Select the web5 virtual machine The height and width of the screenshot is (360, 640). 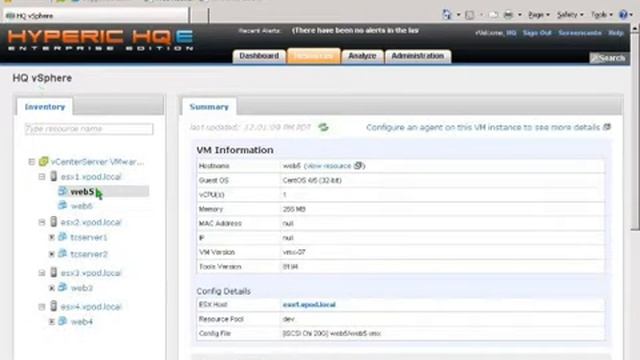[x=82, y=191]
